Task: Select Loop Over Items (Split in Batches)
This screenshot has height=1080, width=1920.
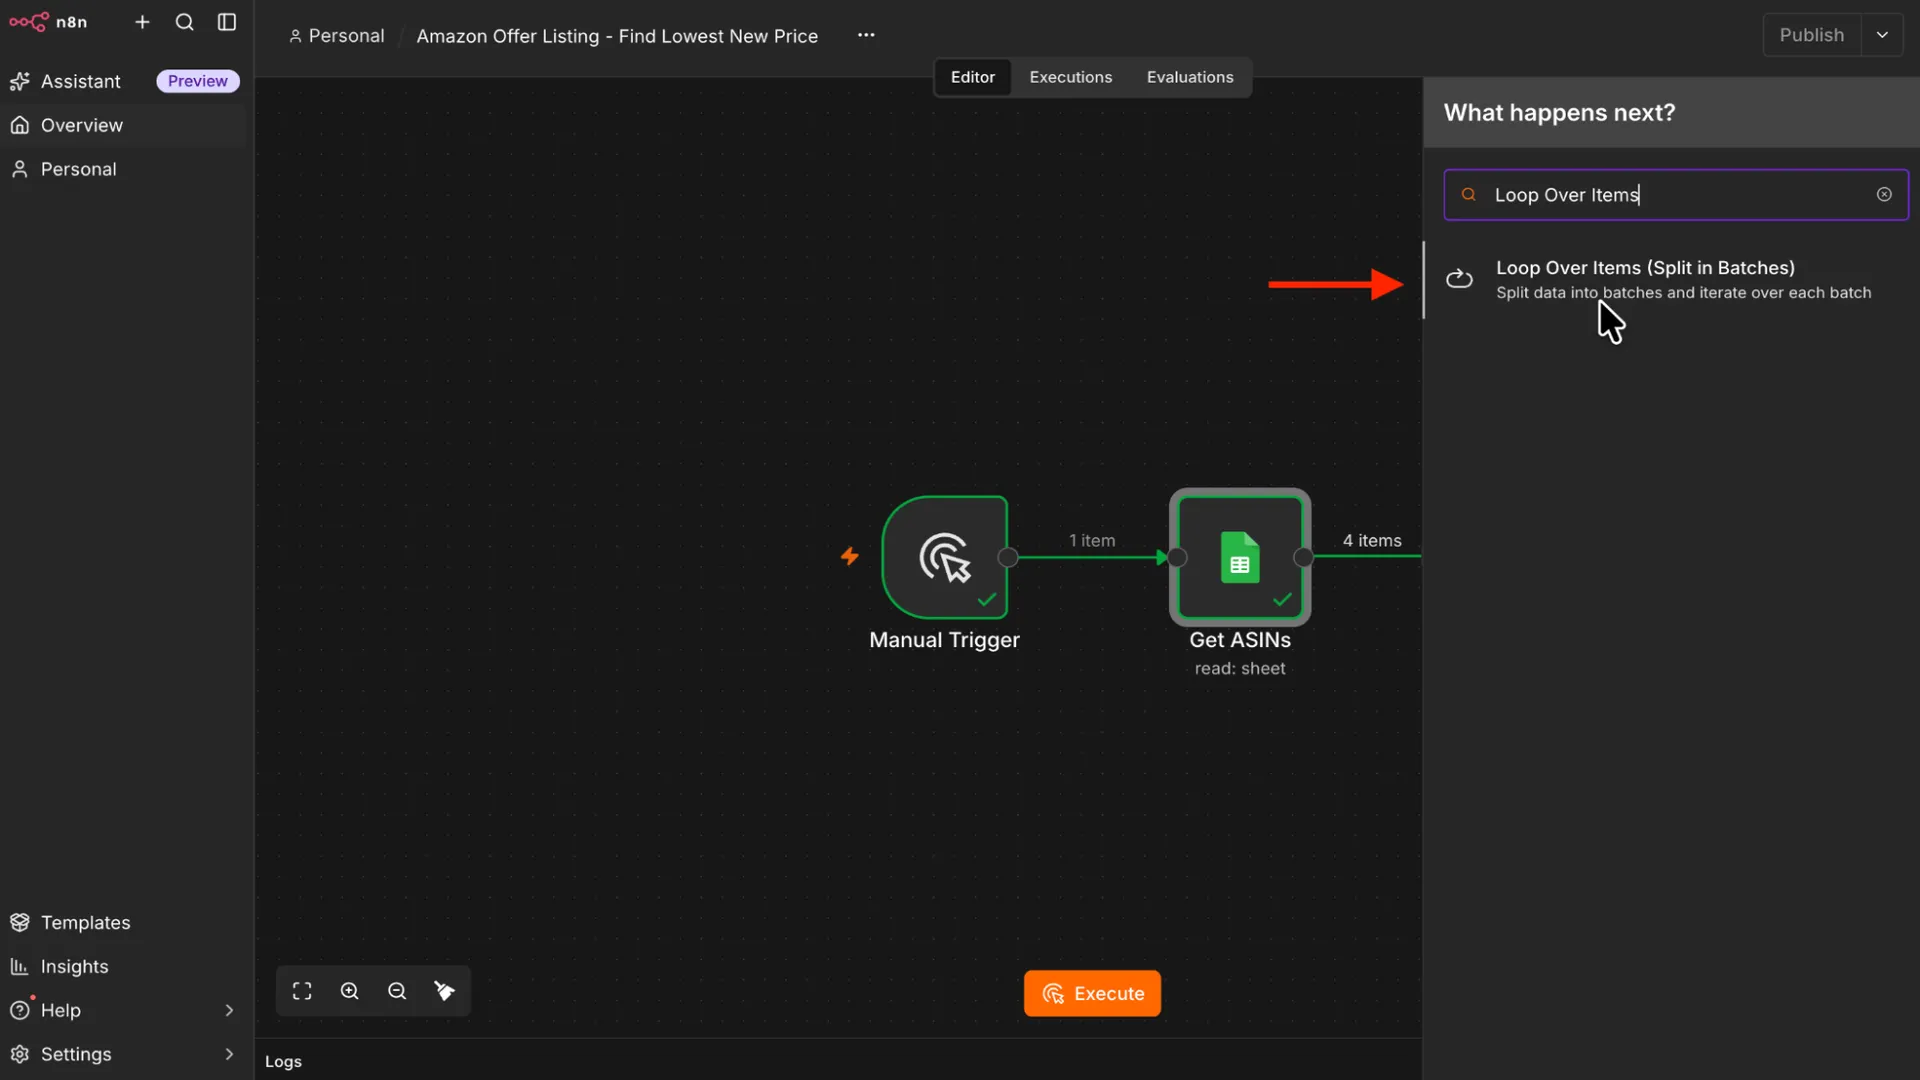Action: tap(1672, 279)
